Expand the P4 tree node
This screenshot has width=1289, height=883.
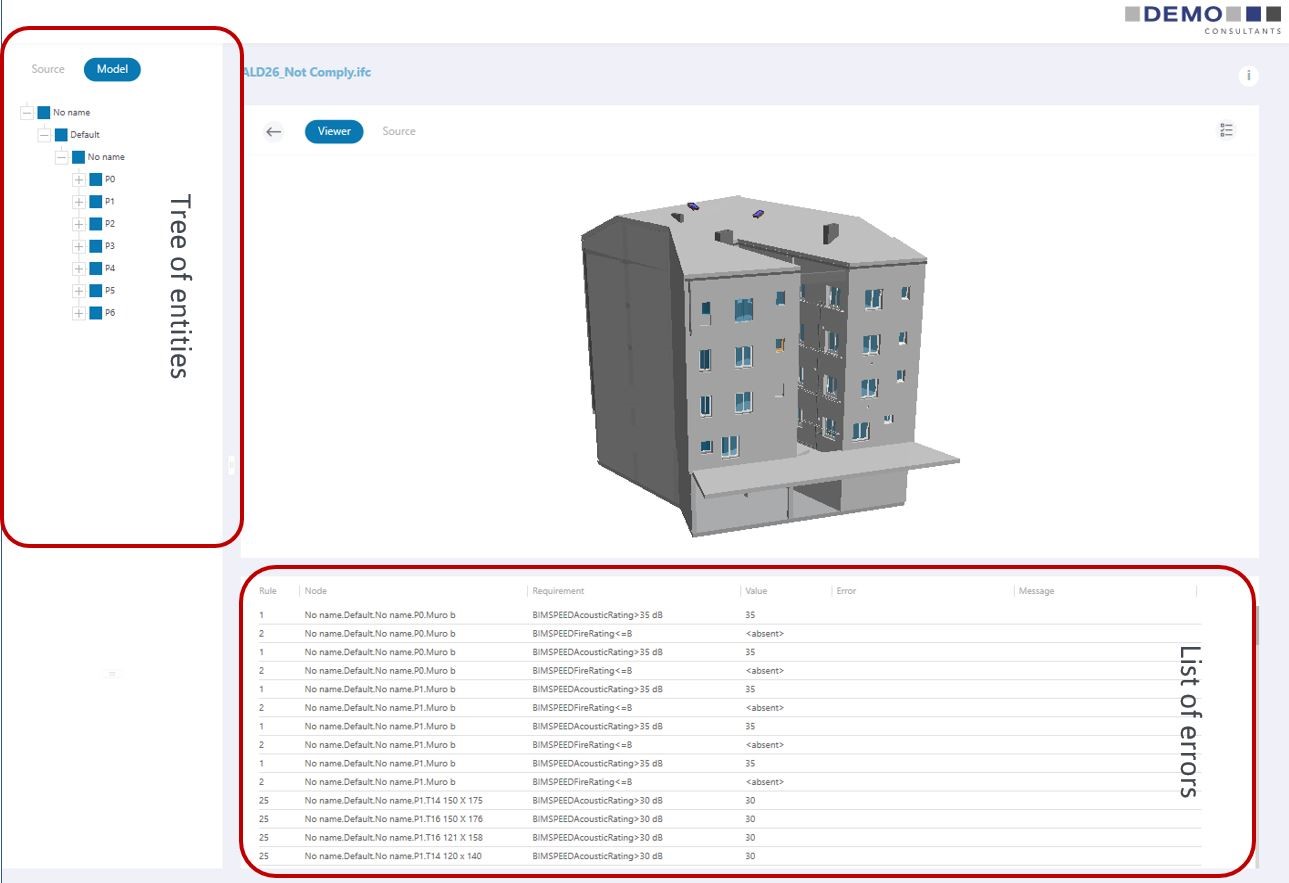[x=79, y=268]
